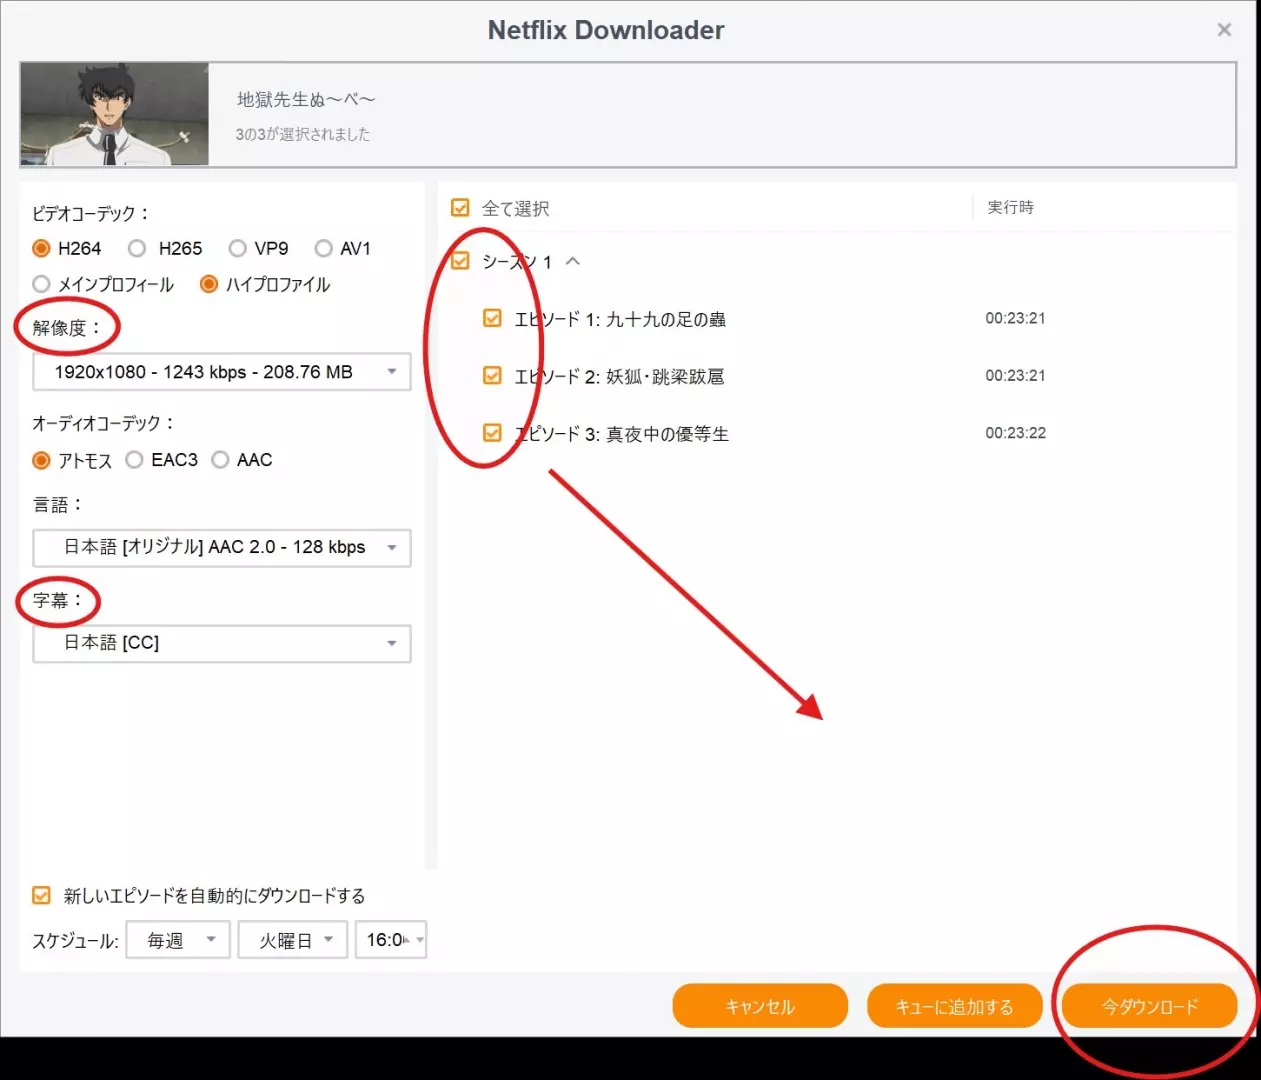Click the キューに追加する button

955,1006
